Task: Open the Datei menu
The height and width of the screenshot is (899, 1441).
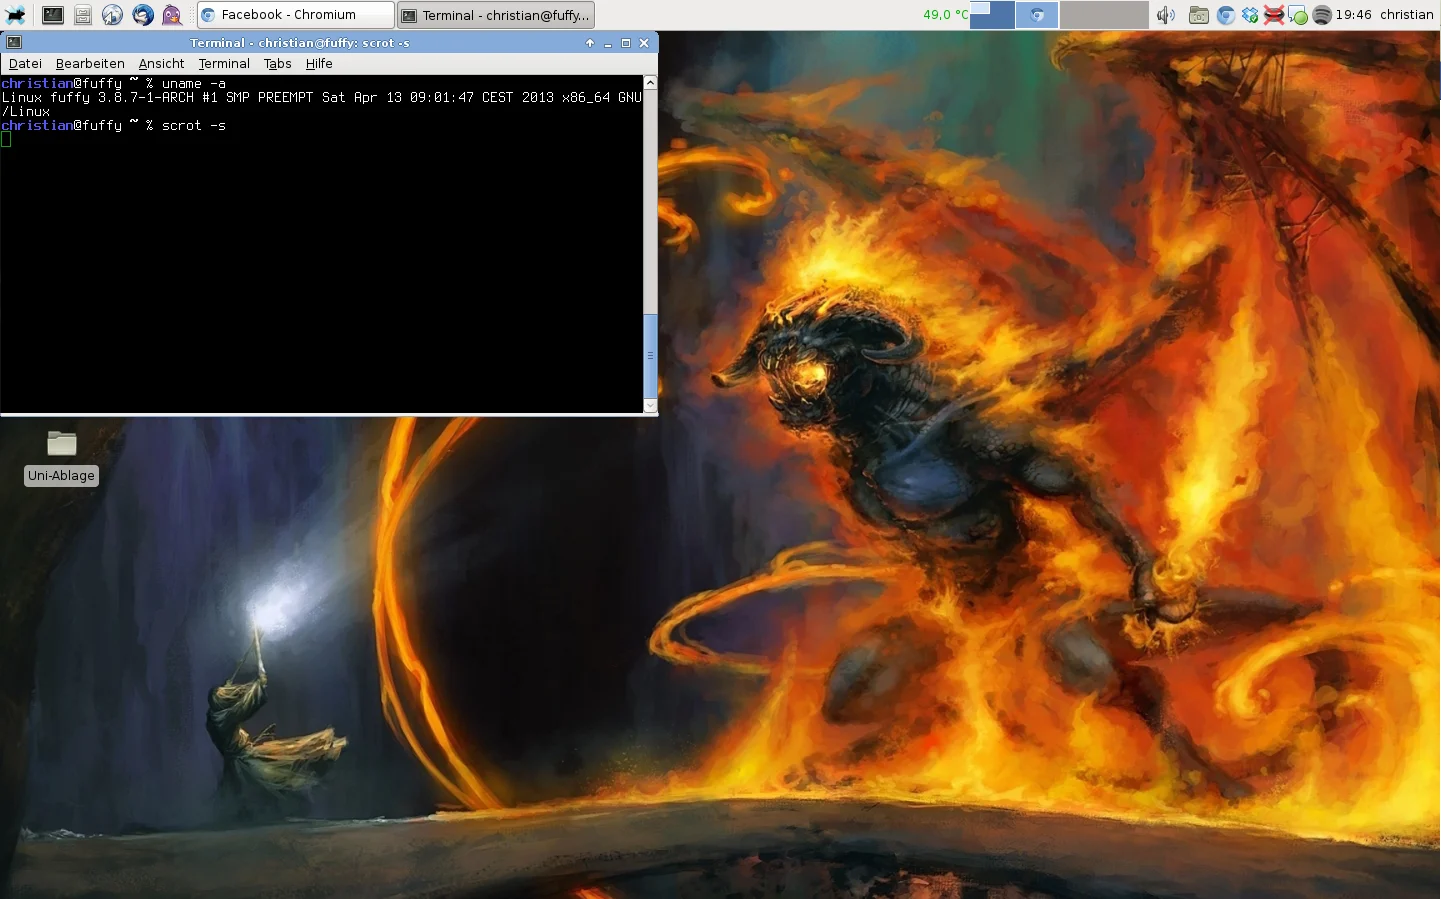Action: tap(25, 63)
